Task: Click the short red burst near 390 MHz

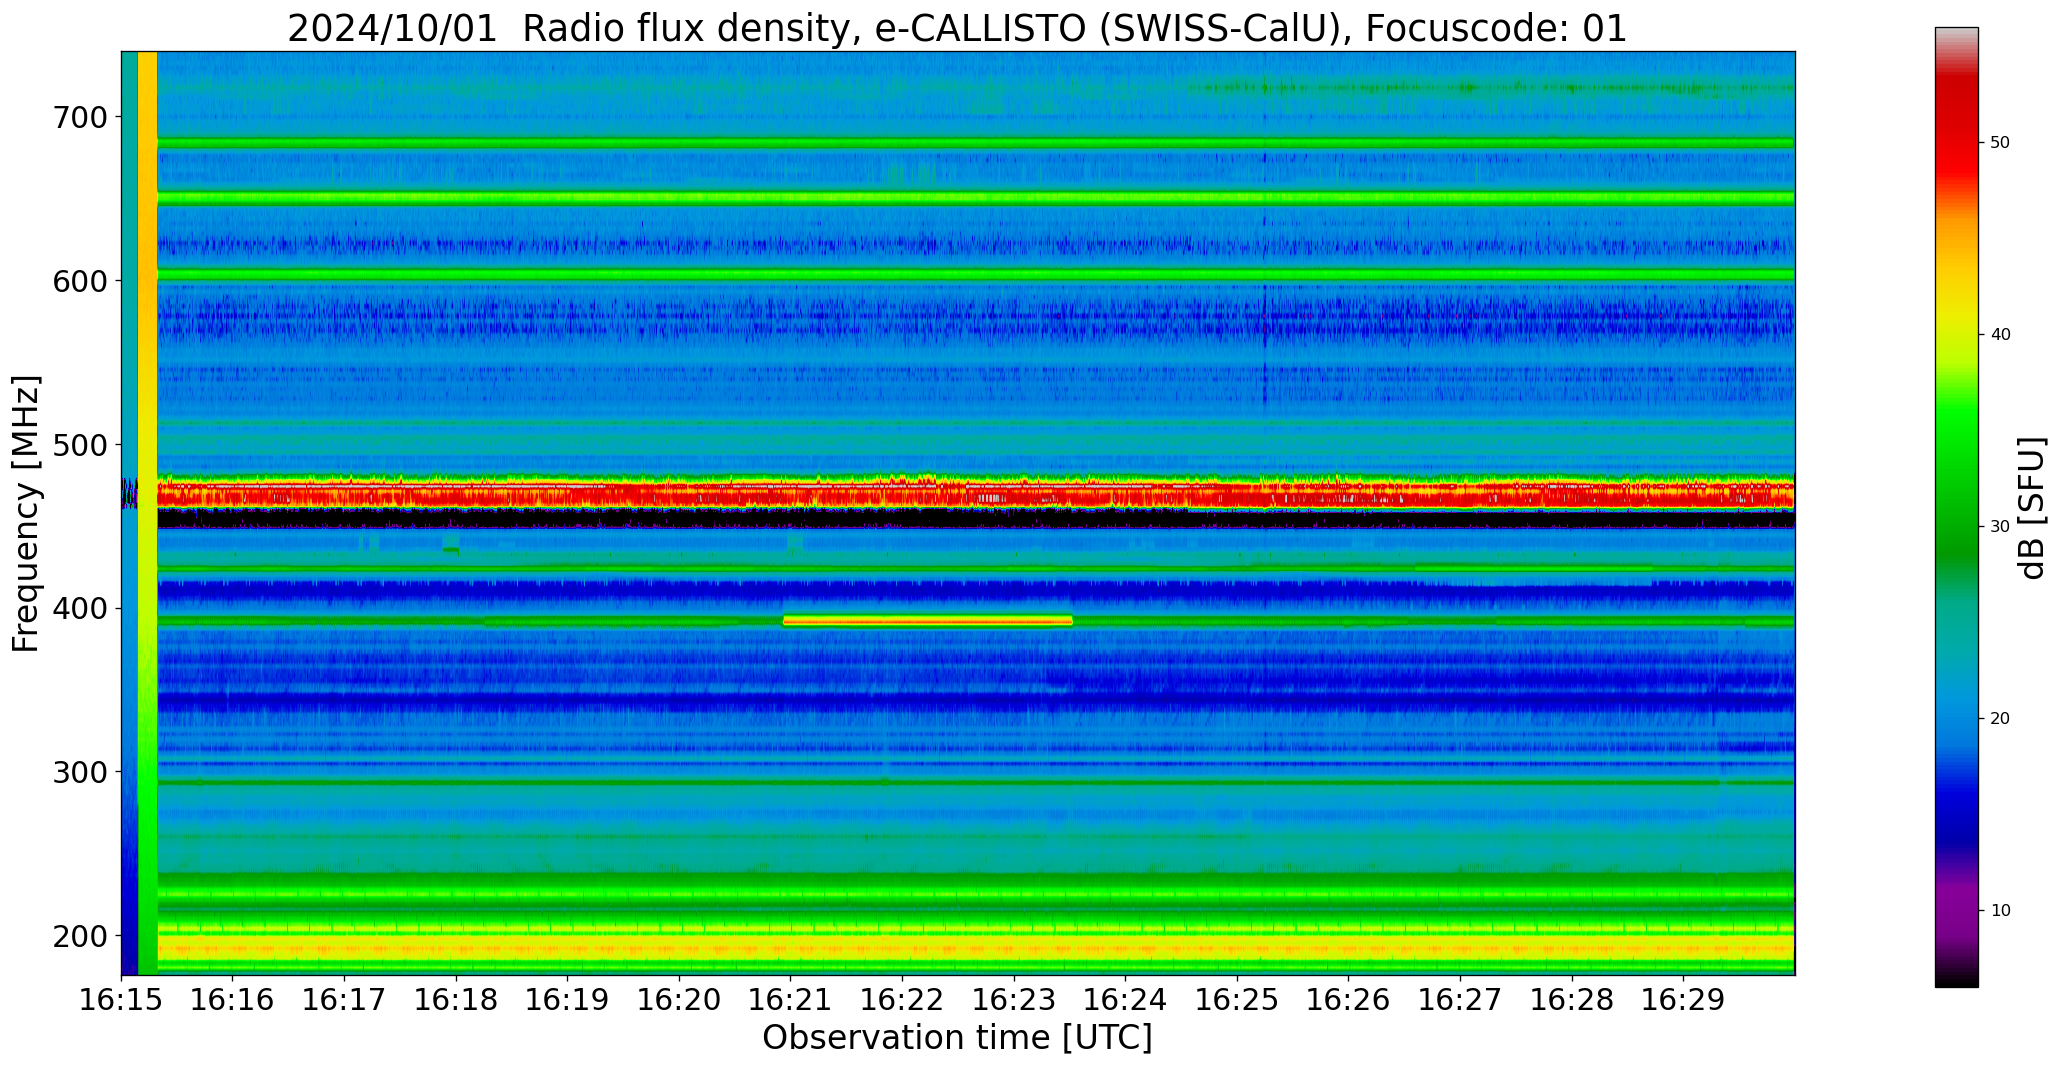Action: pos(928,621)
